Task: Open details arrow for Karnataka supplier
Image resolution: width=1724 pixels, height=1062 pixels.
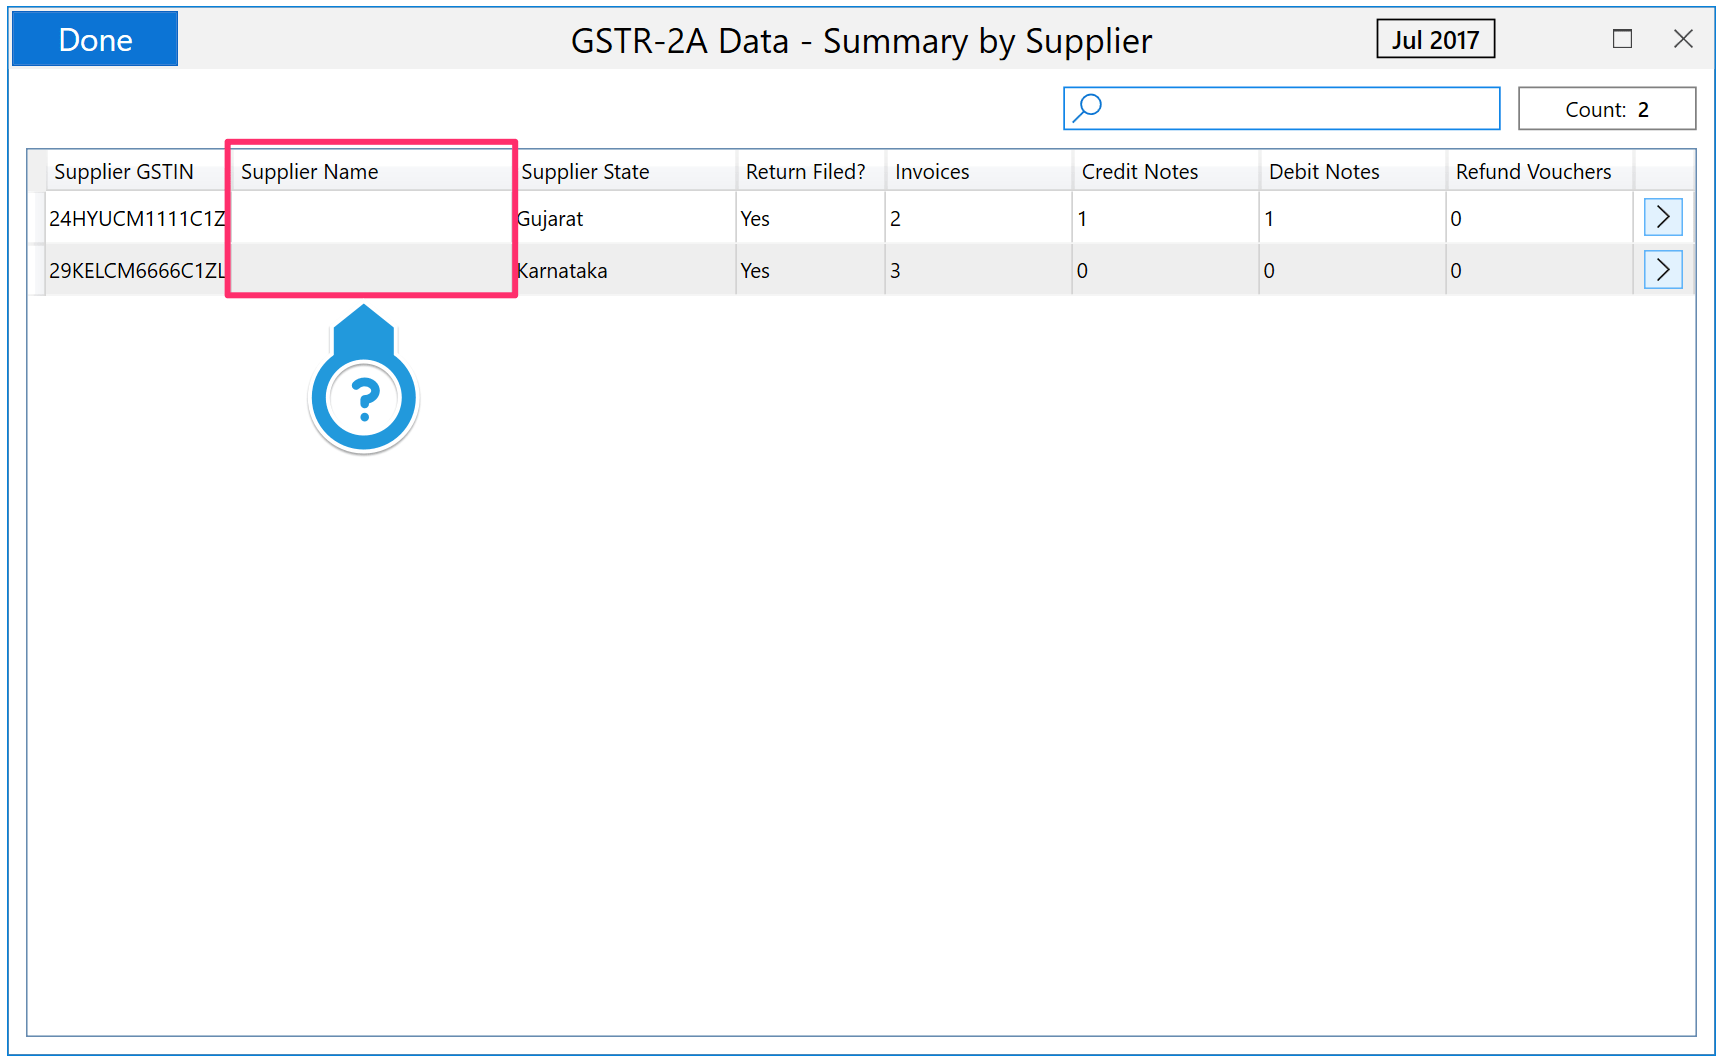Action: (1662, 270)
